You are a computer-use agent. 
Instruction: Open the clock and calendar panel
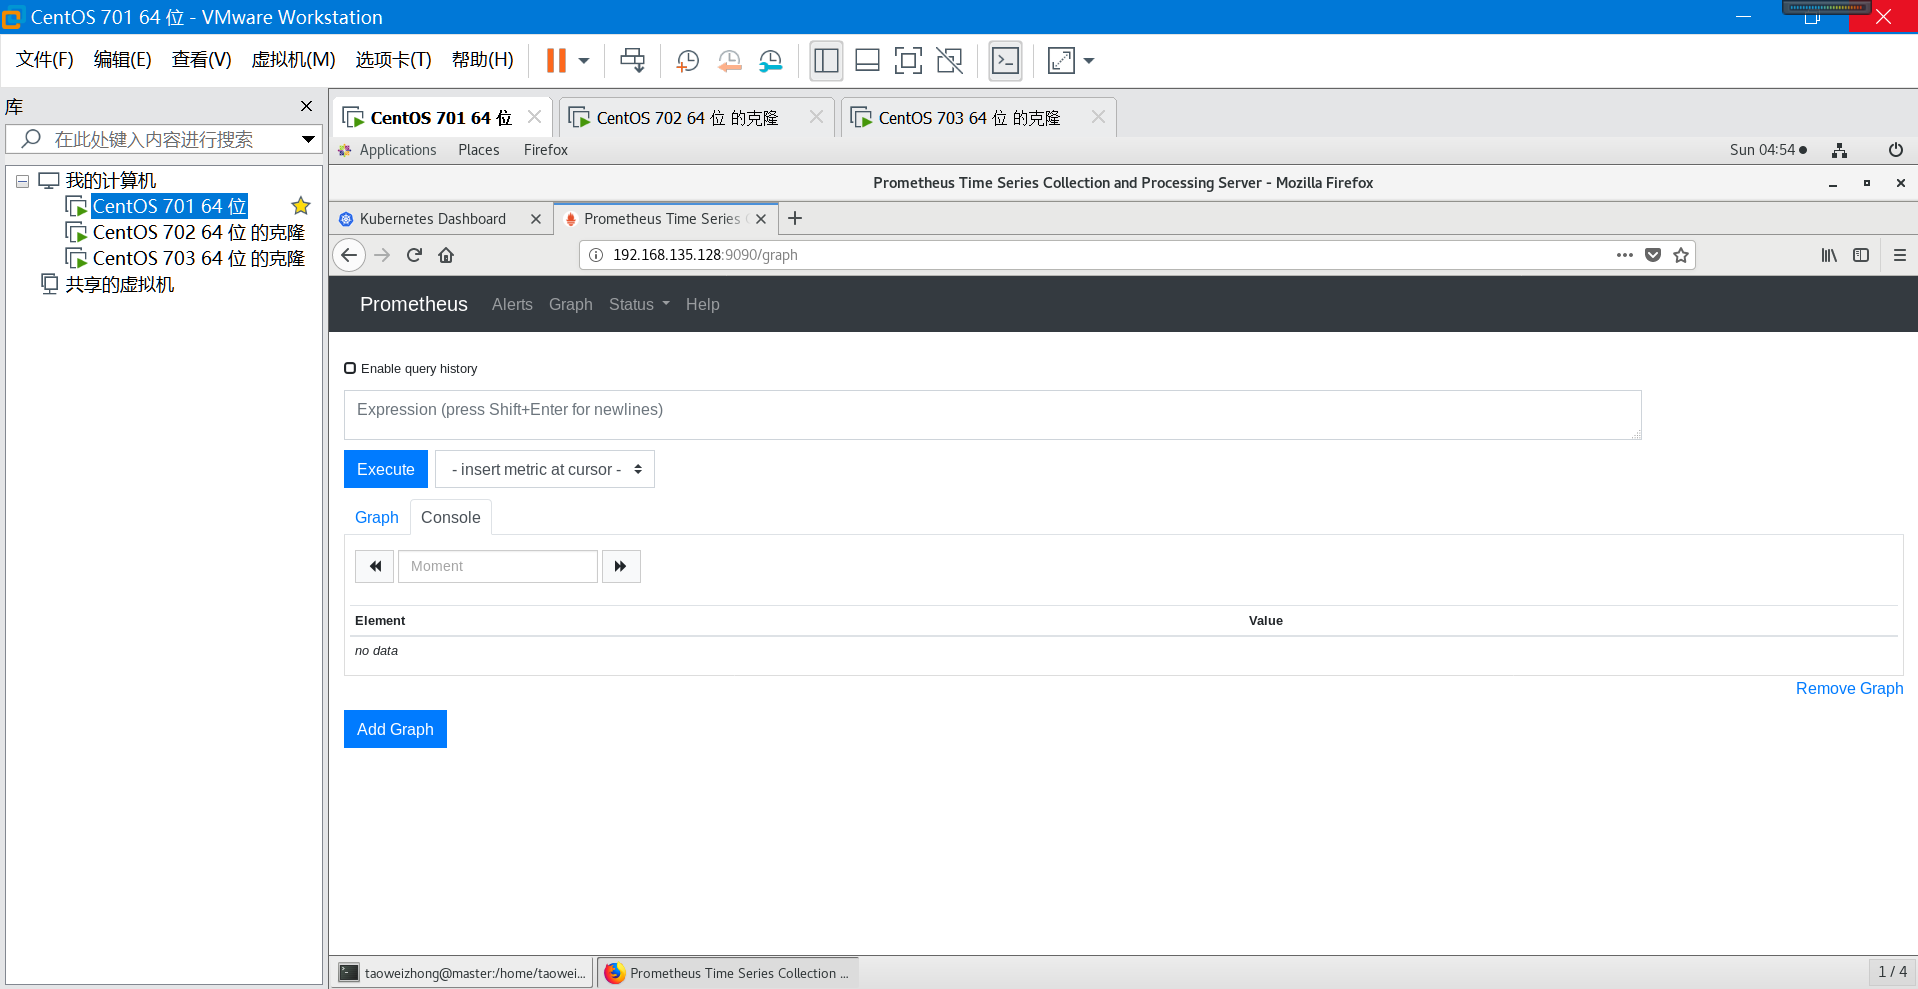point(1768,150)
